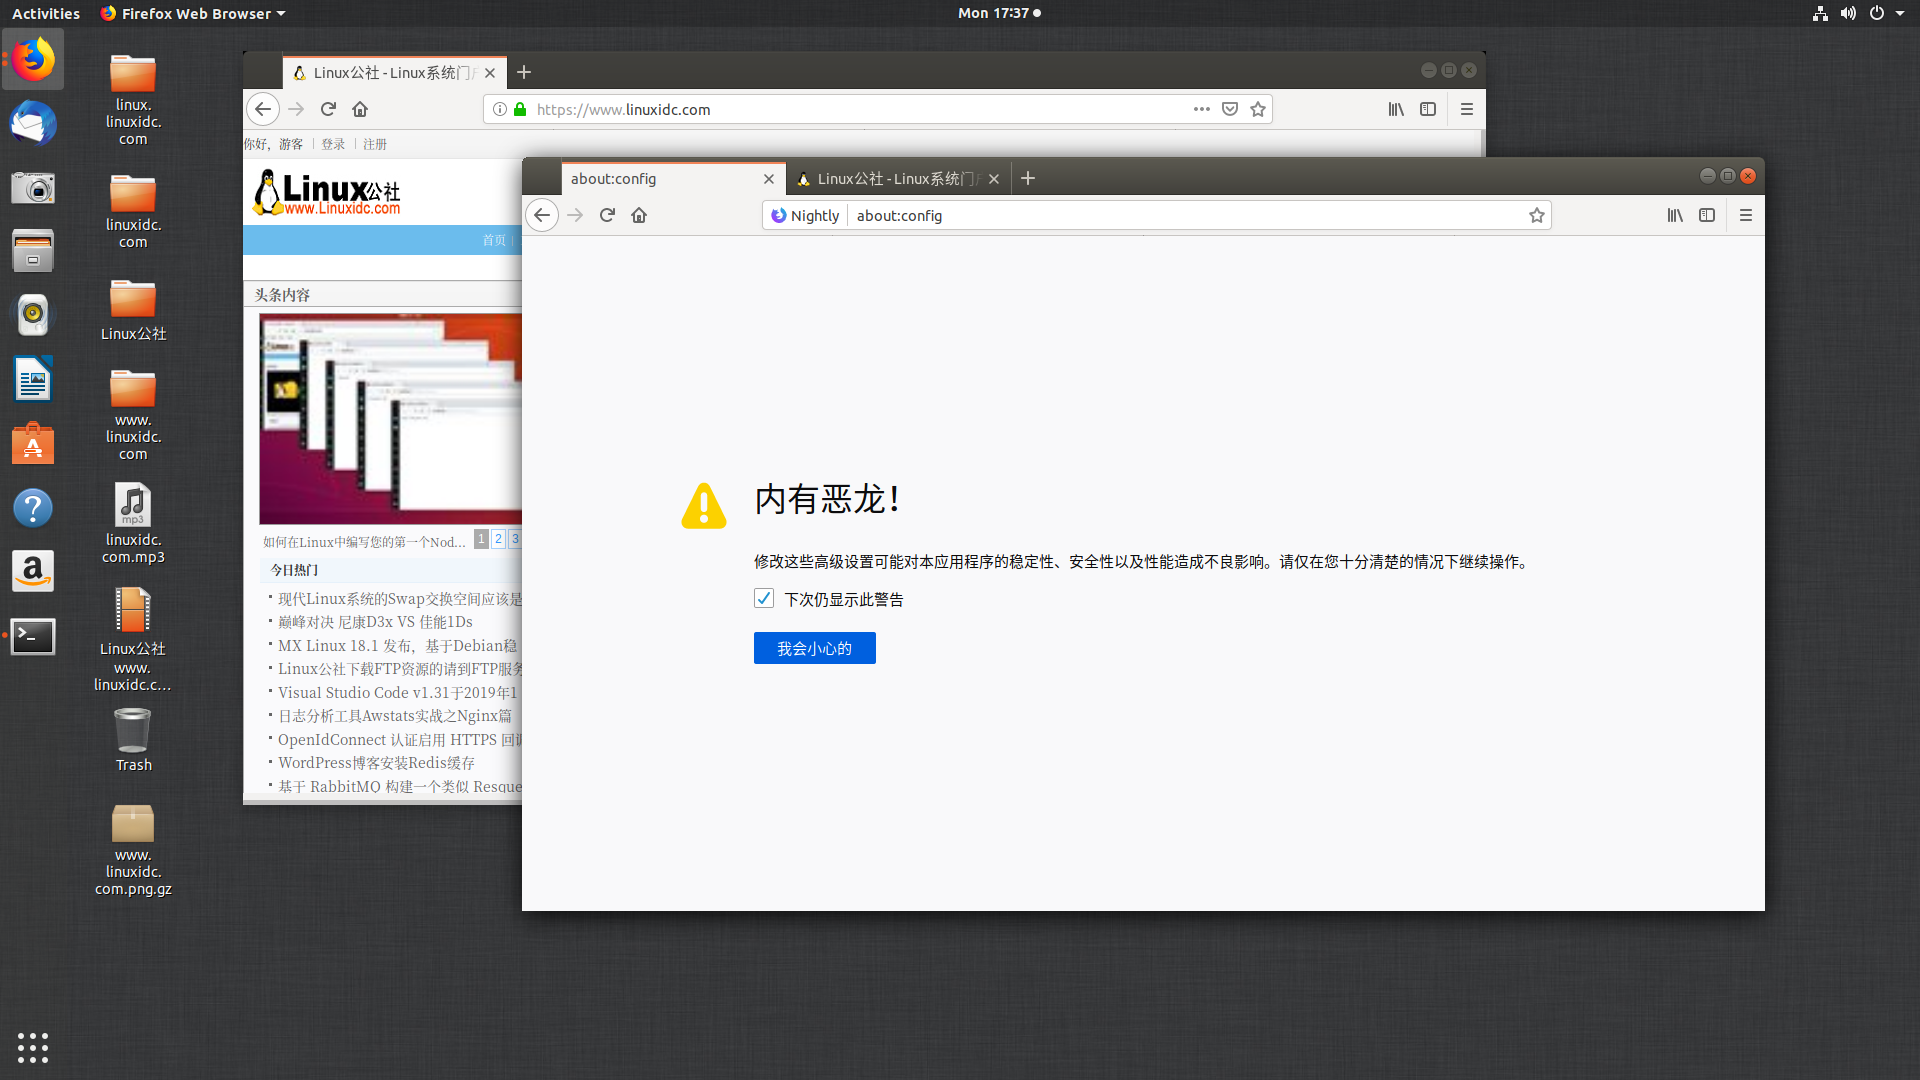
Task: Open Library icon in the about:config window
Action: [1675, 215]
